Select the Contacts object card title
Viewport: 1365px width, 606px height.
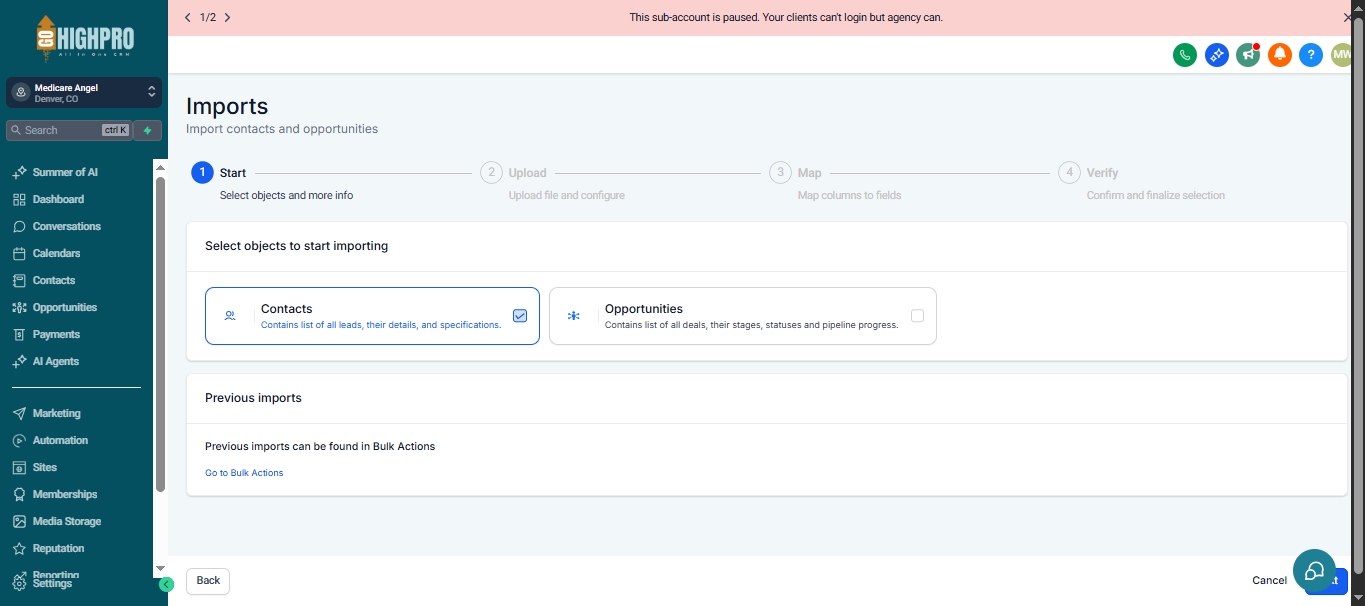coord(287,309)
